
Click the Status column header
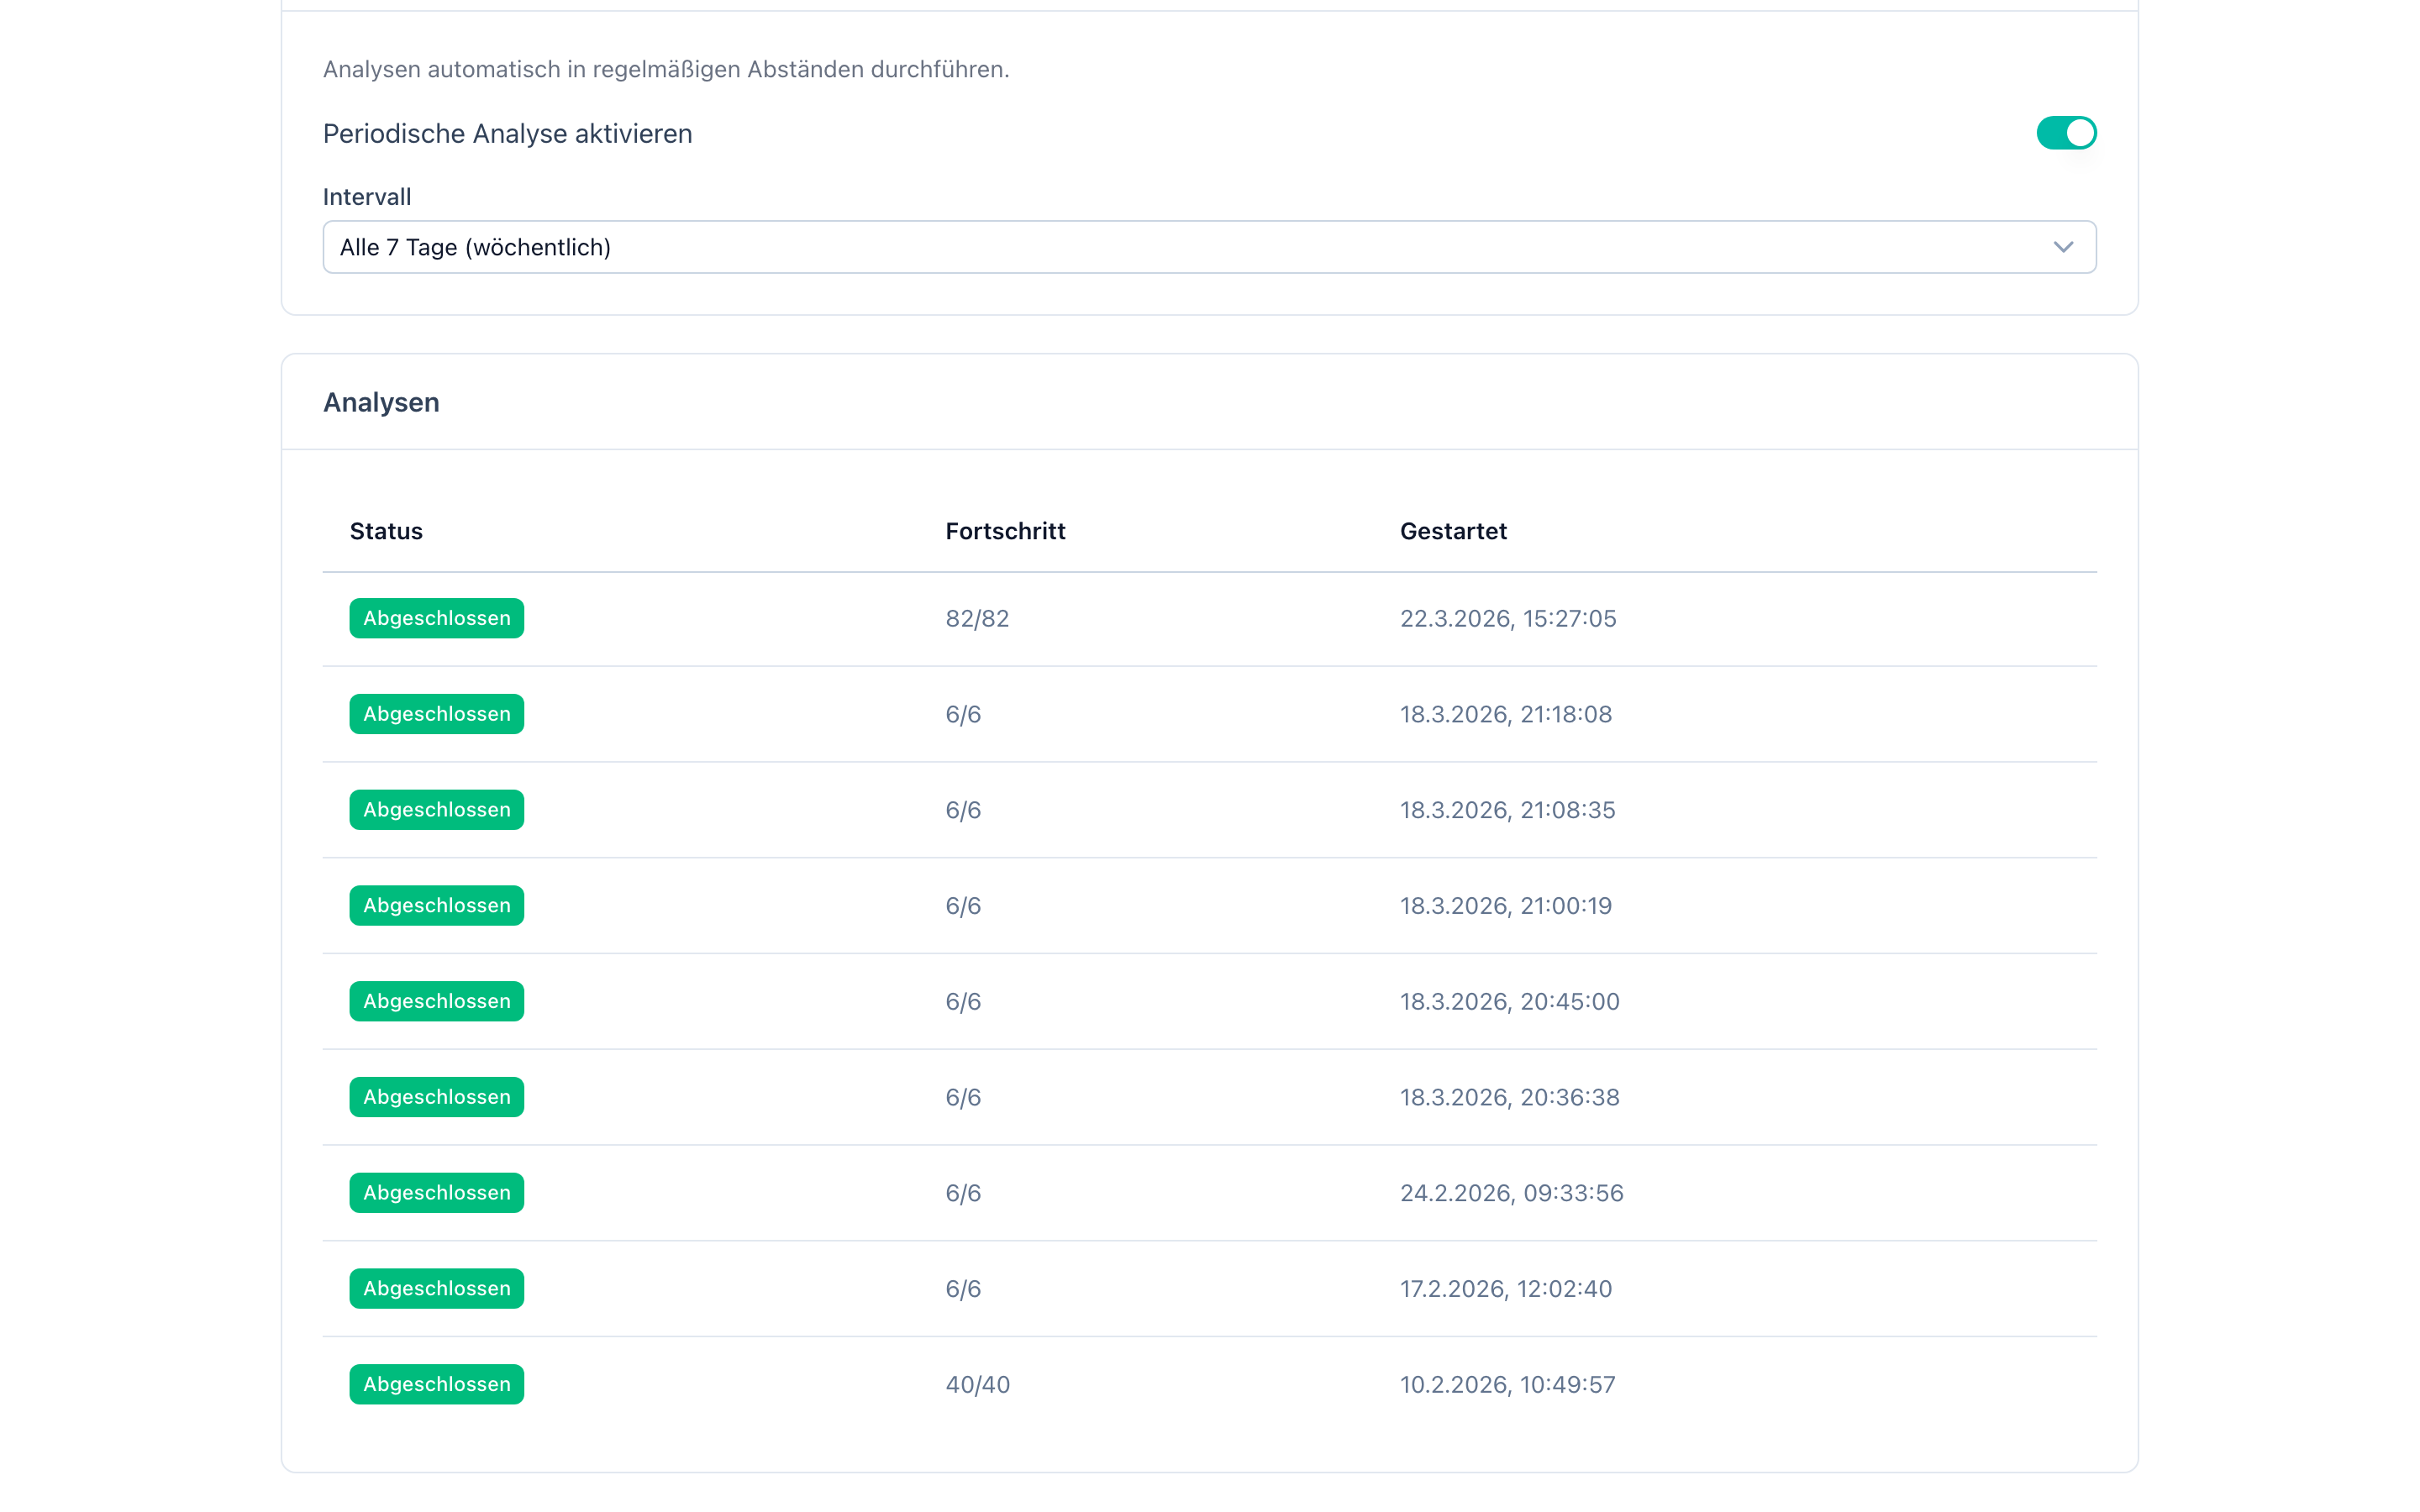click(x=386, y=531)
